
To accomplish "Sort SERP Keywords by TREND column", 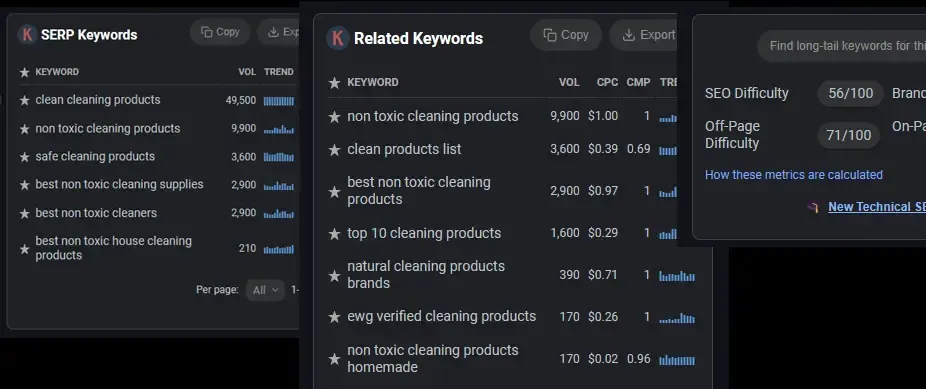I will coord(279,72).
